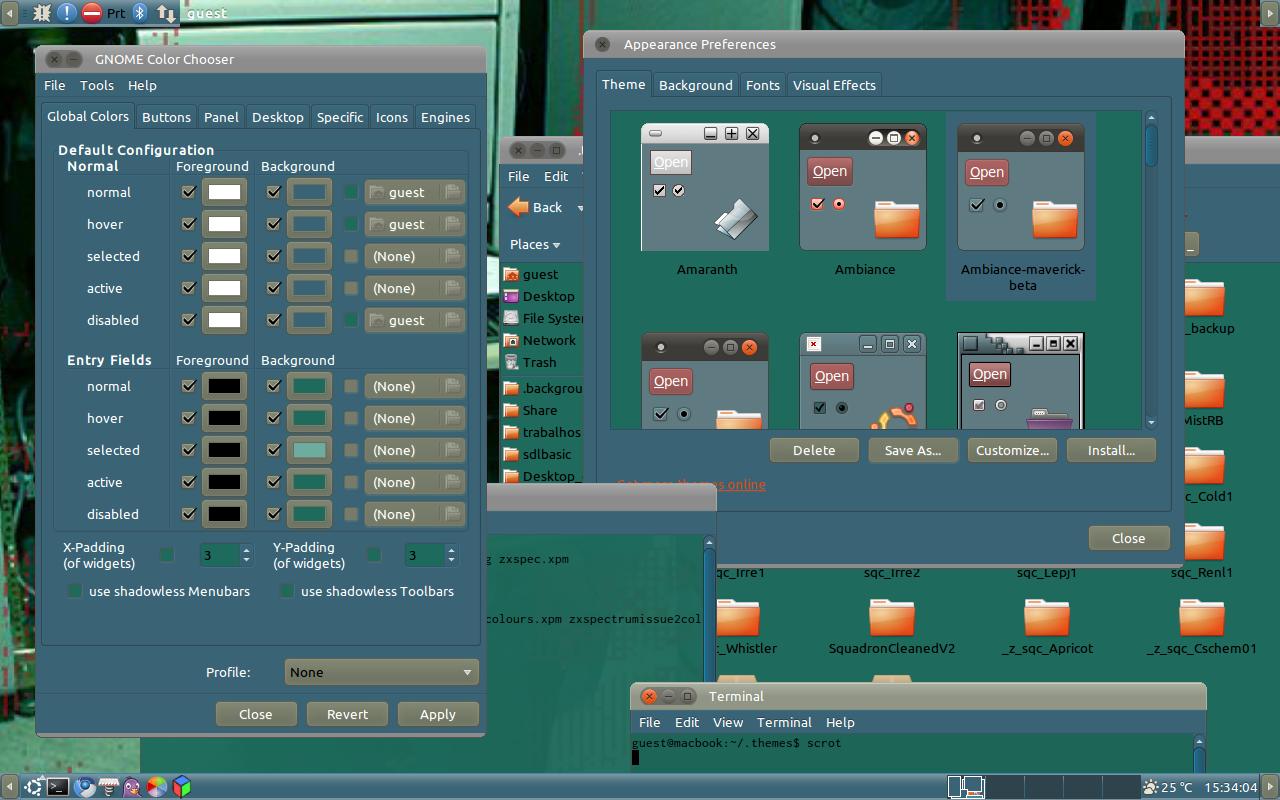The width and height of the screenshot is (1280, 800).
Task: Click the blue exclamation notification icon
Action: 66,13
